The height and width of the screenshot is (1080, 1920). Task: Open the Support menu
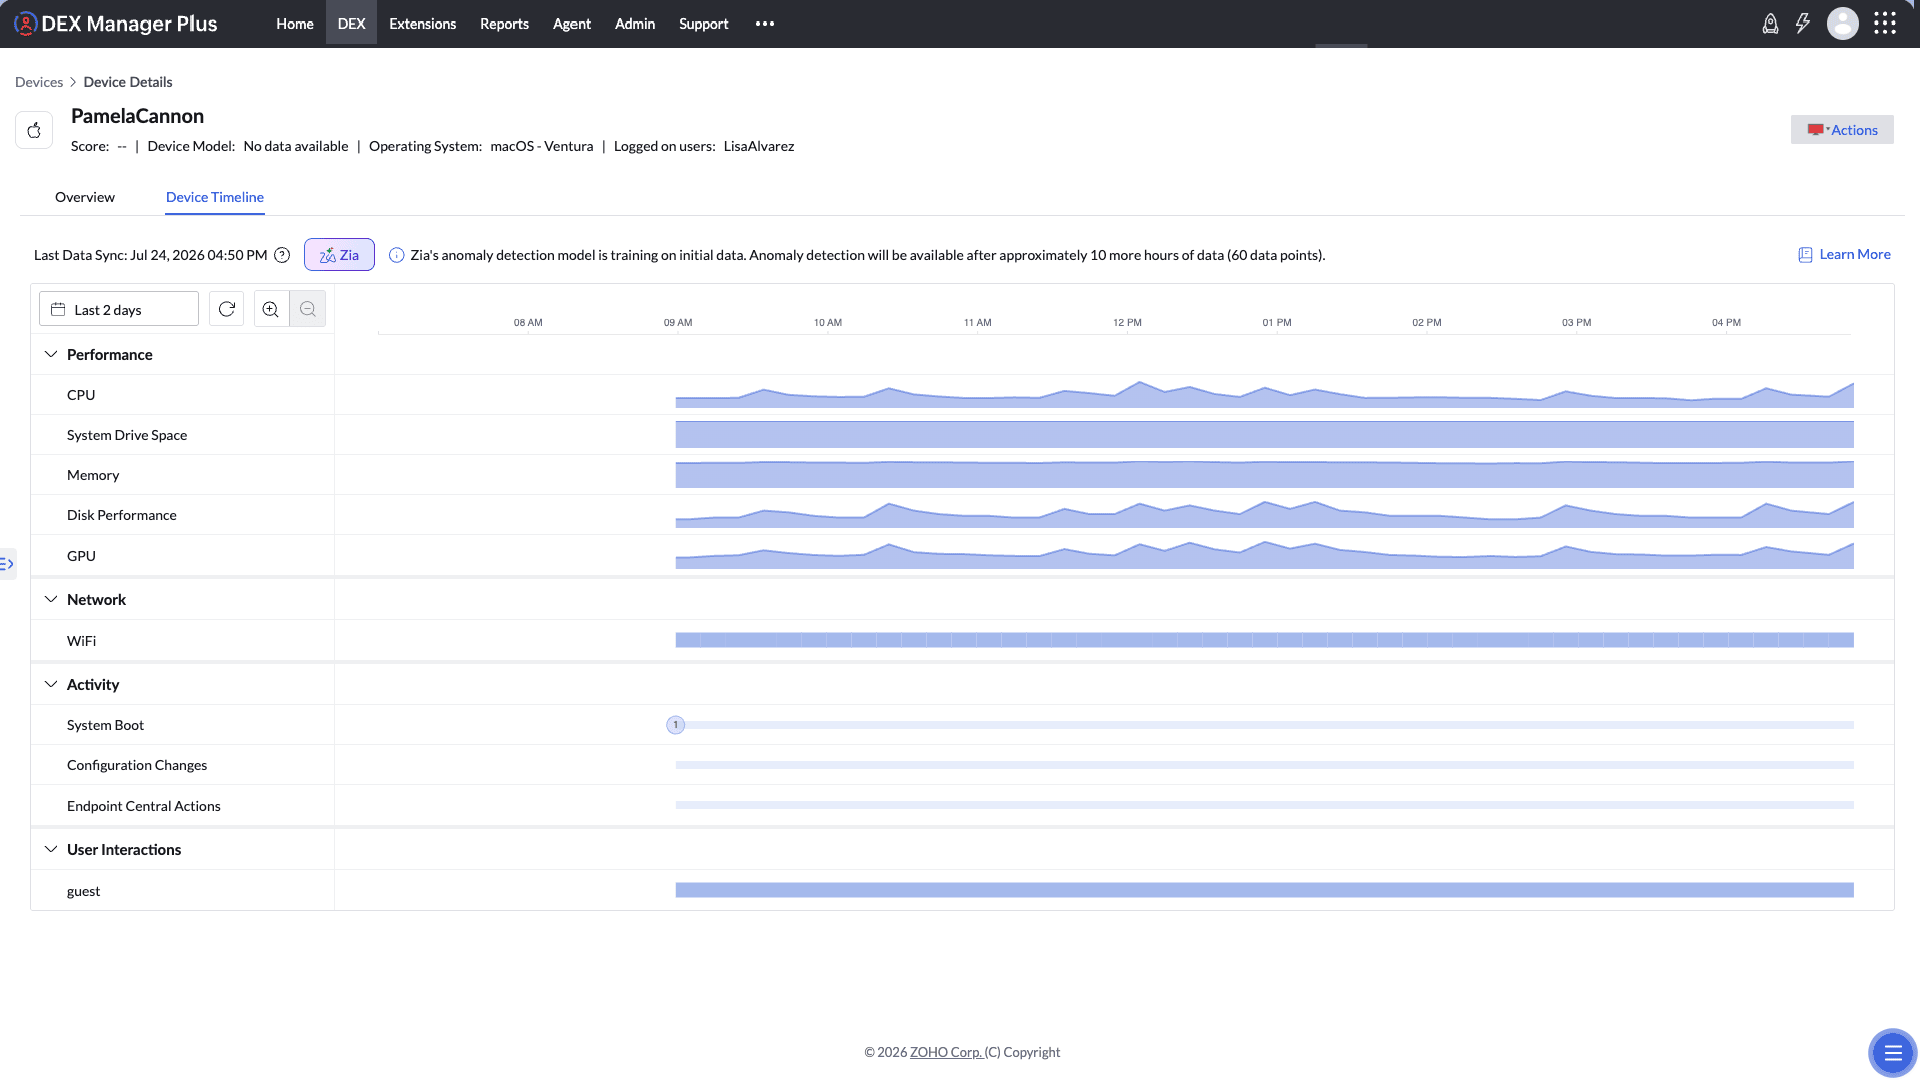pos(704,24)
